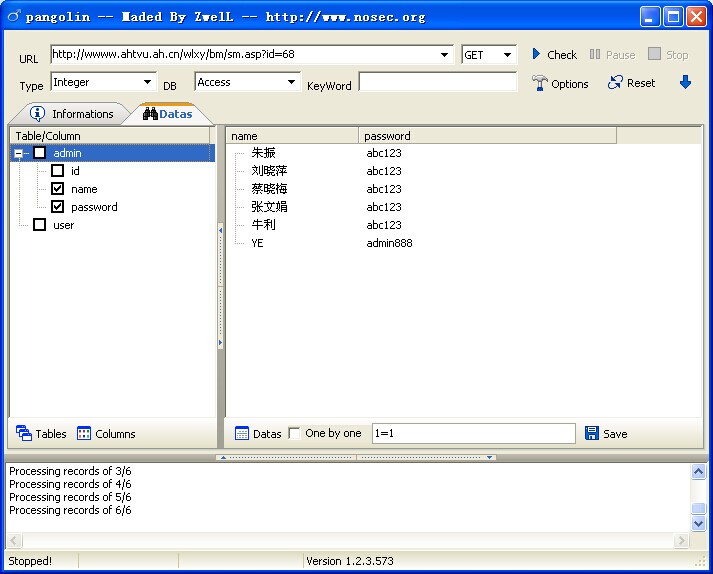The width and height of the screenshot is (713, 574).
Task: Open Options via hammer icon
Action: click(539, 83)
